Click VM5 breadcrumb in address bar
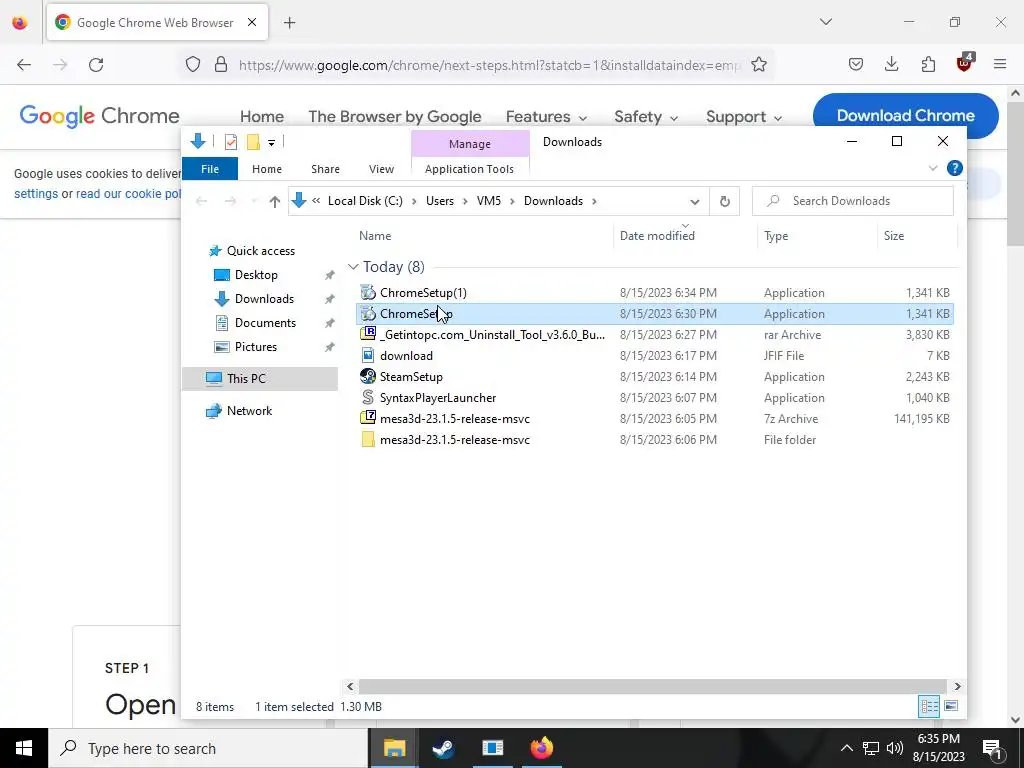 488,201
